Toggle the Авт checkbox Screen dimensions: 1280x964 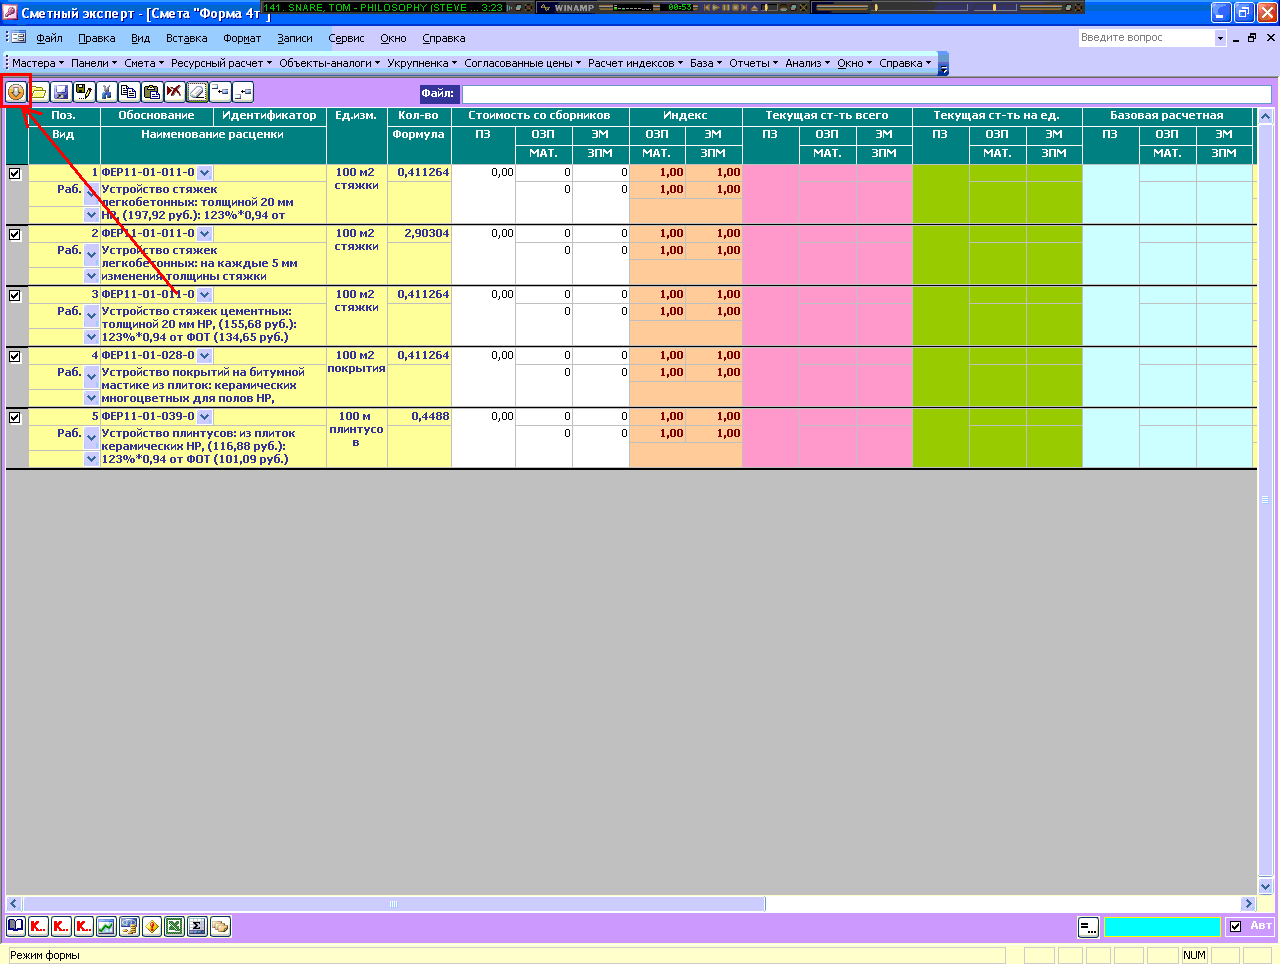(1235, 926)
